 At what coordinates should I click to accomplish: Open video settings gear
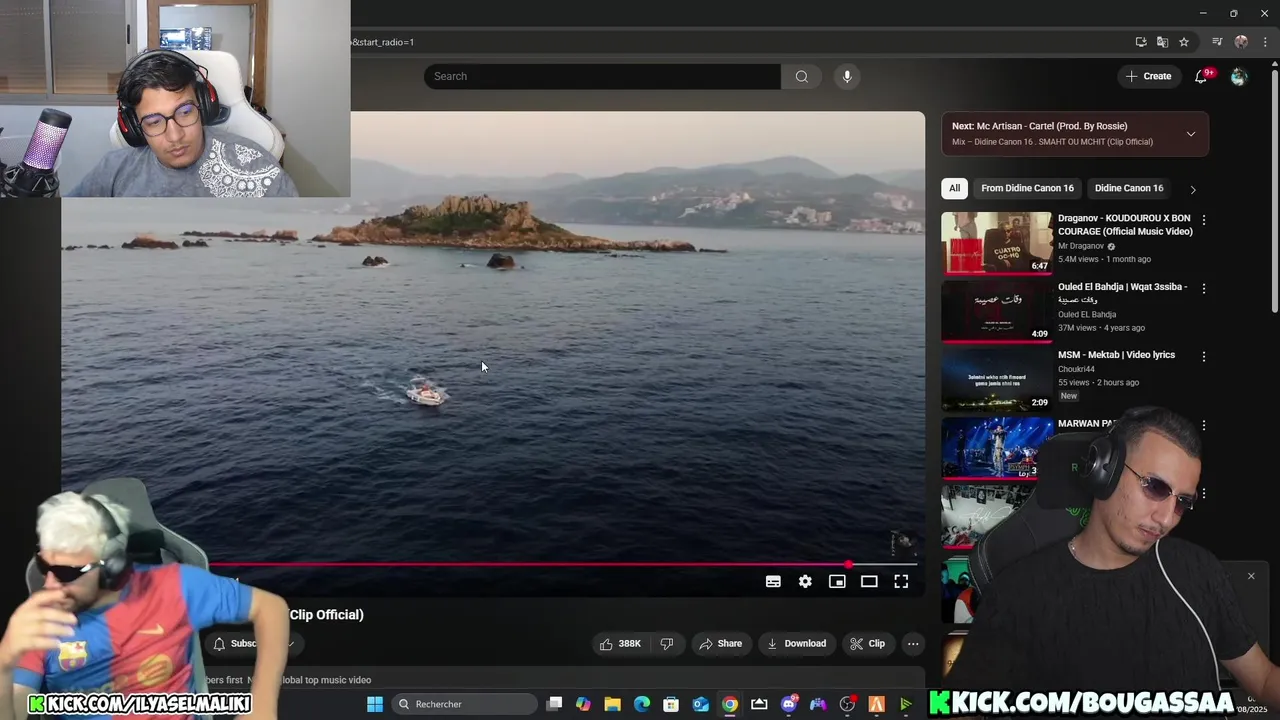coord(805,581)
